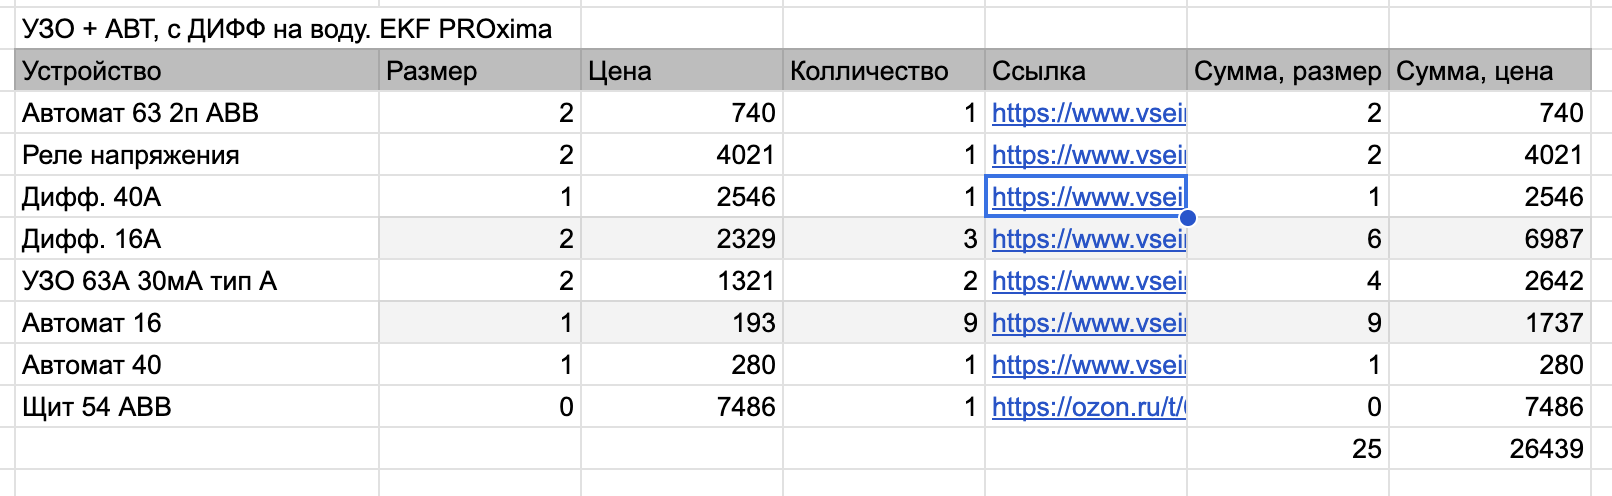Click the Ссылка header cell
1612x496 pixels.
[x=1086, y=71]
